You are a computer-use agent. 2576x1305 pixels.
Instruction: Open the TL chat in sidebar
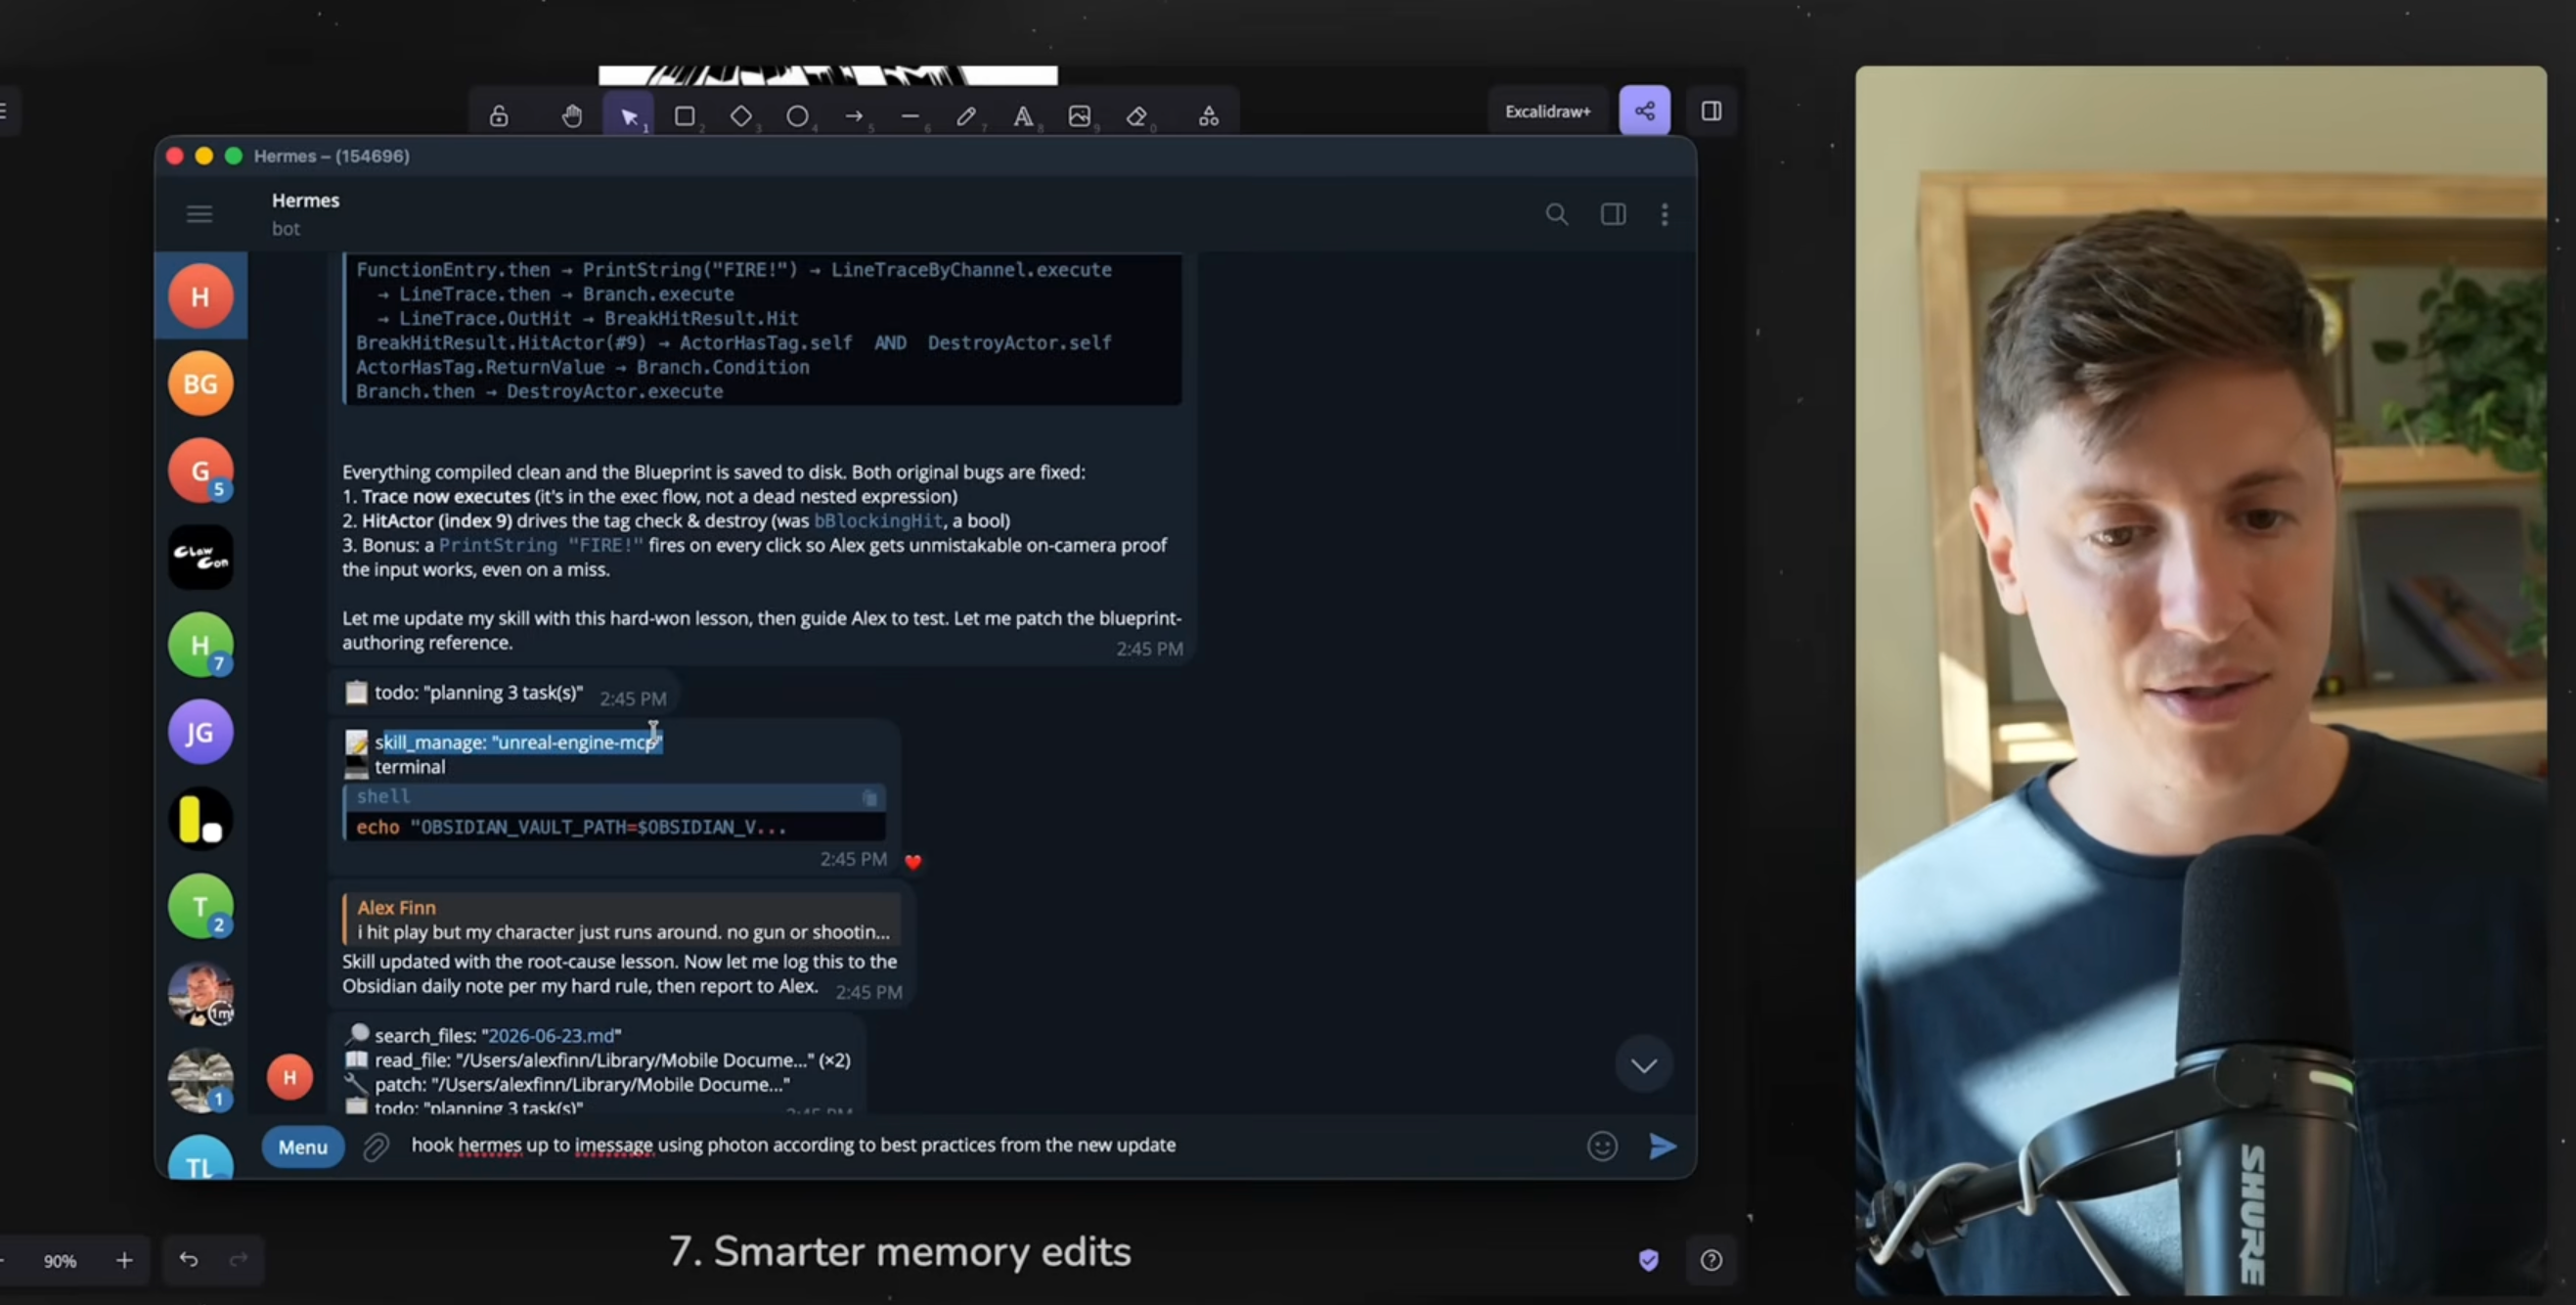pyautogui.click(x=201, y=1158)
